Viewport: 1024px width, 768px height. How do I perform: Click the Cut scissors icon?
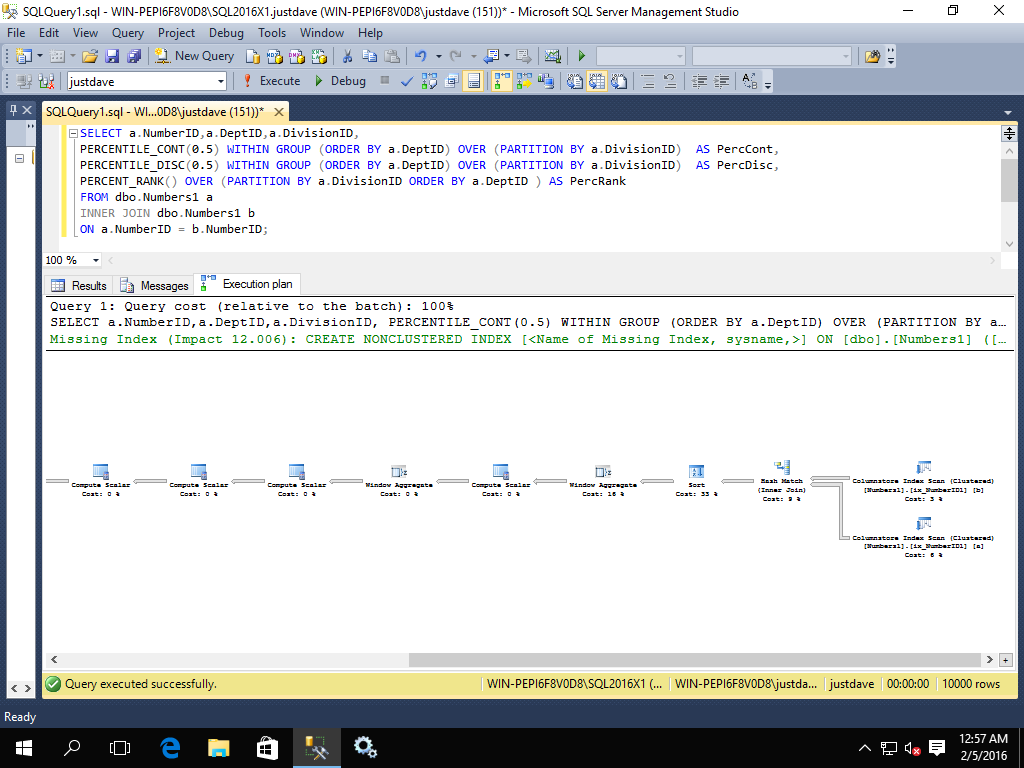(346, 56)
